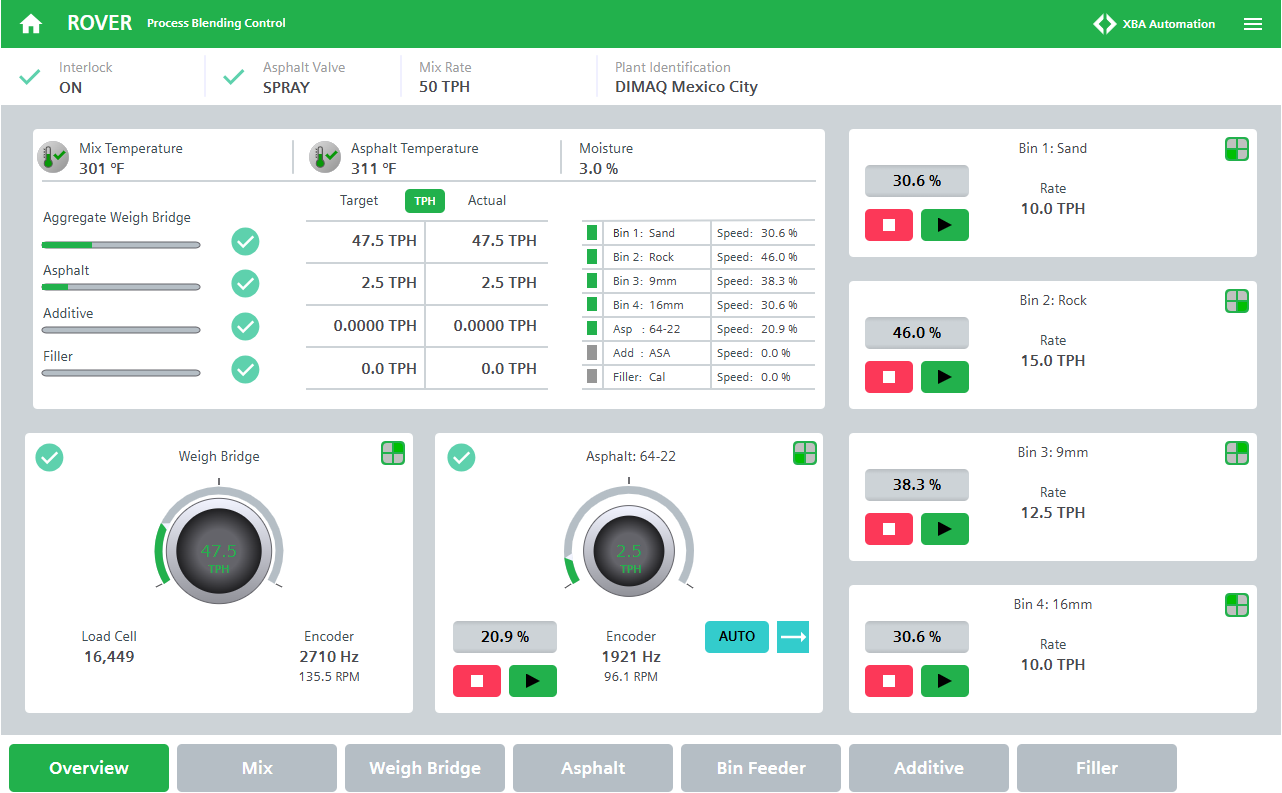Click Aggregate Weigh Bridge status check icon

coord(245,241)
